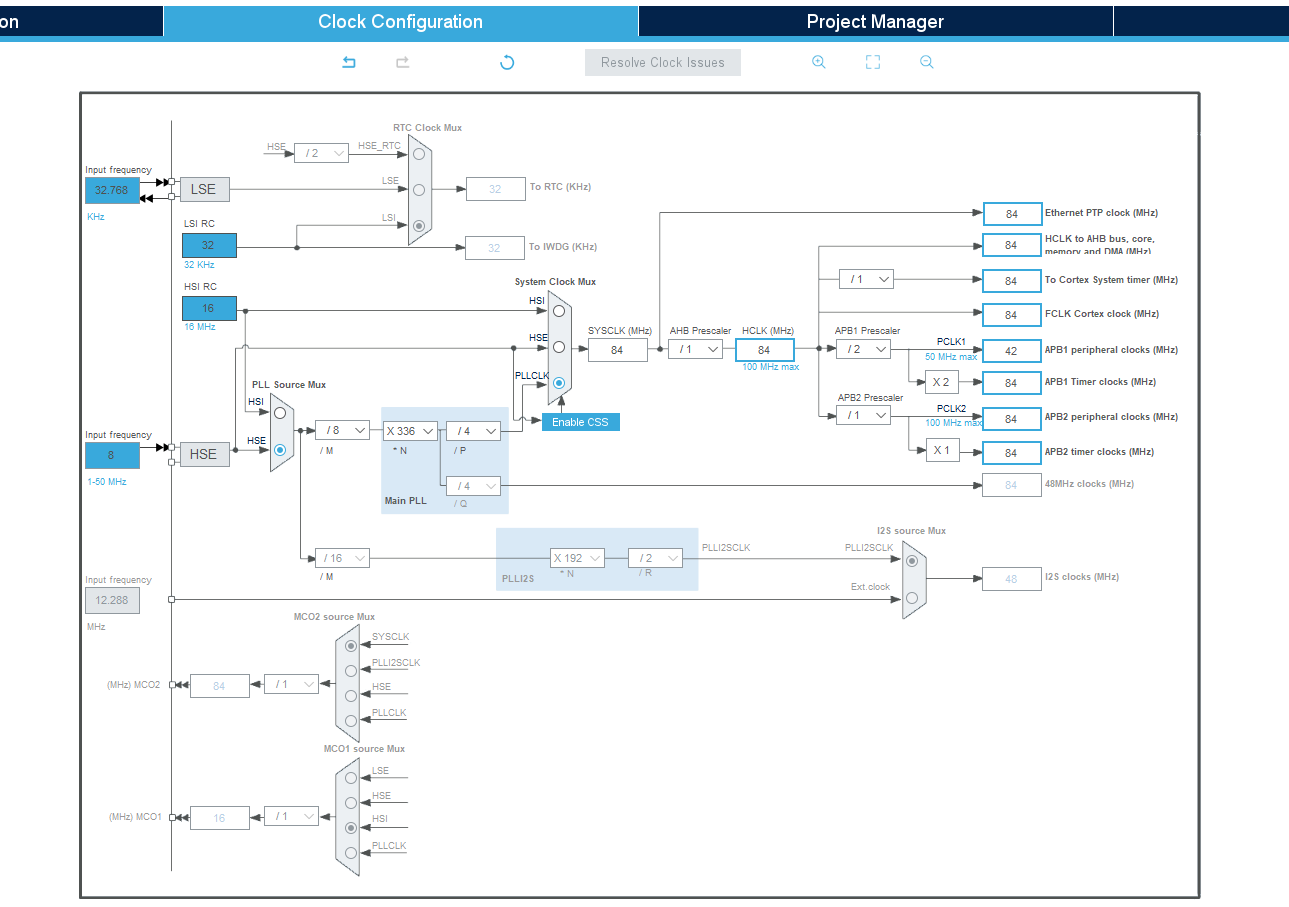
Task: Select HSI in PLL Source Mux
Action: 280,413
